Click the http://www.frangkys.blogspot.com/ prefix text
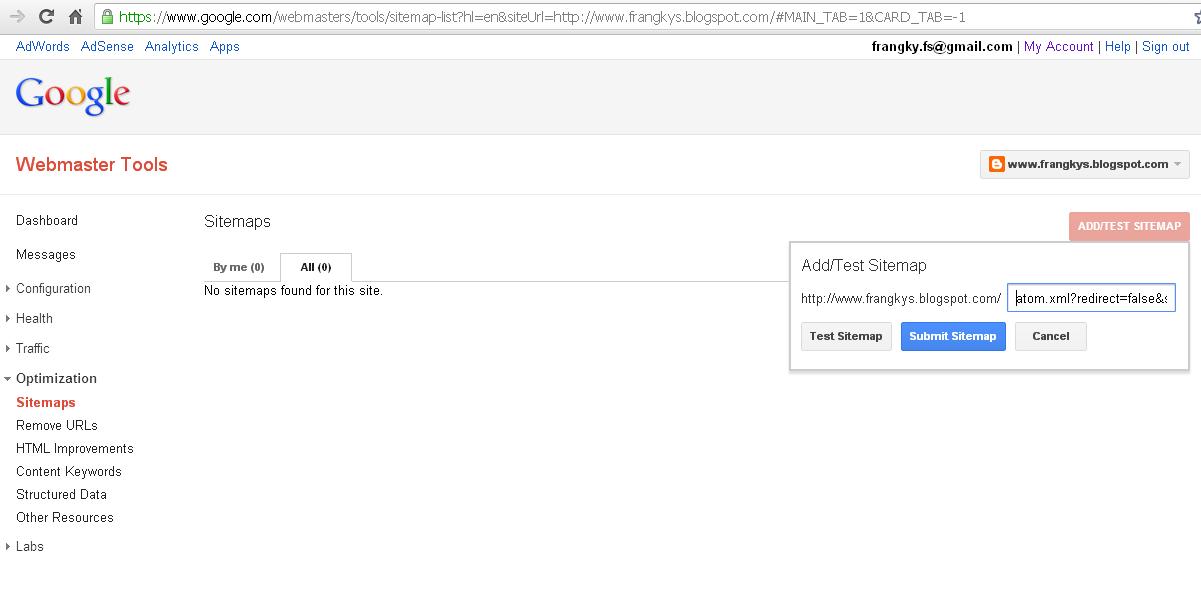The image size is (1201, 595). click(x=901, y=298)
